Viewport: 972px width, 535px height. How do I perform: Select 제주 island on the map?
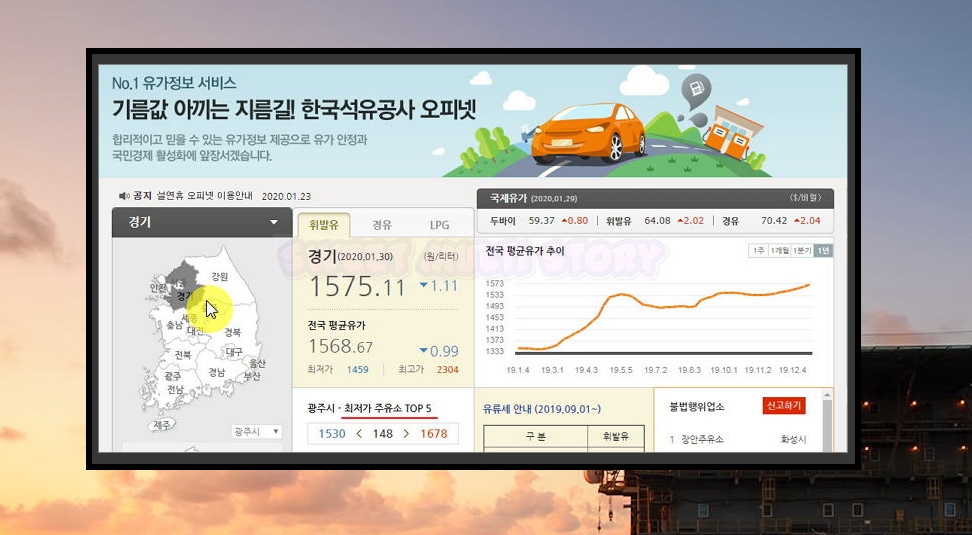coord(161,425)
